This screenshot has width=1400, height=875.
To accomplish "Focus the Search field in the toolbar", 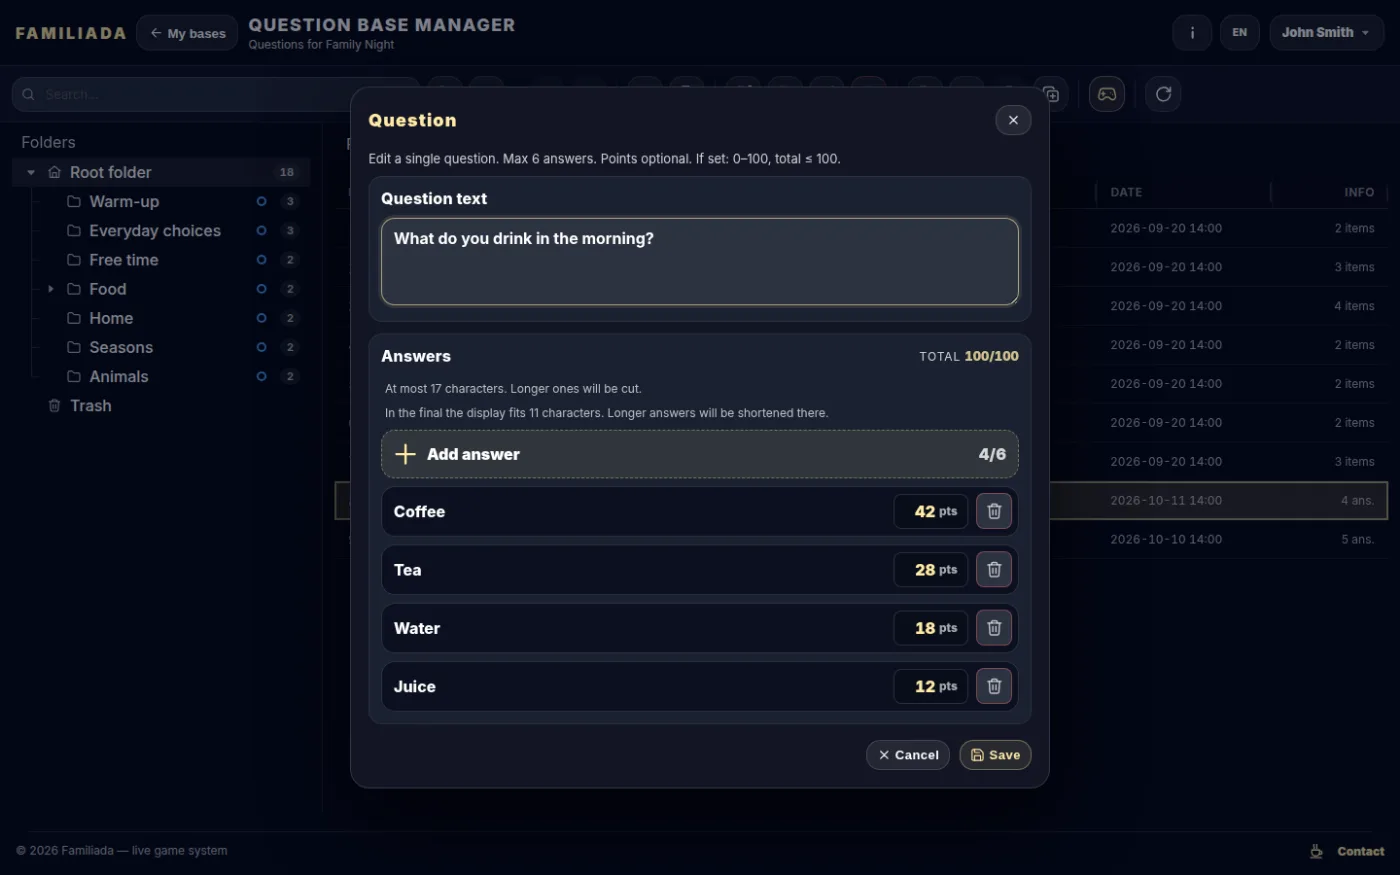I will tap(215, 94).
